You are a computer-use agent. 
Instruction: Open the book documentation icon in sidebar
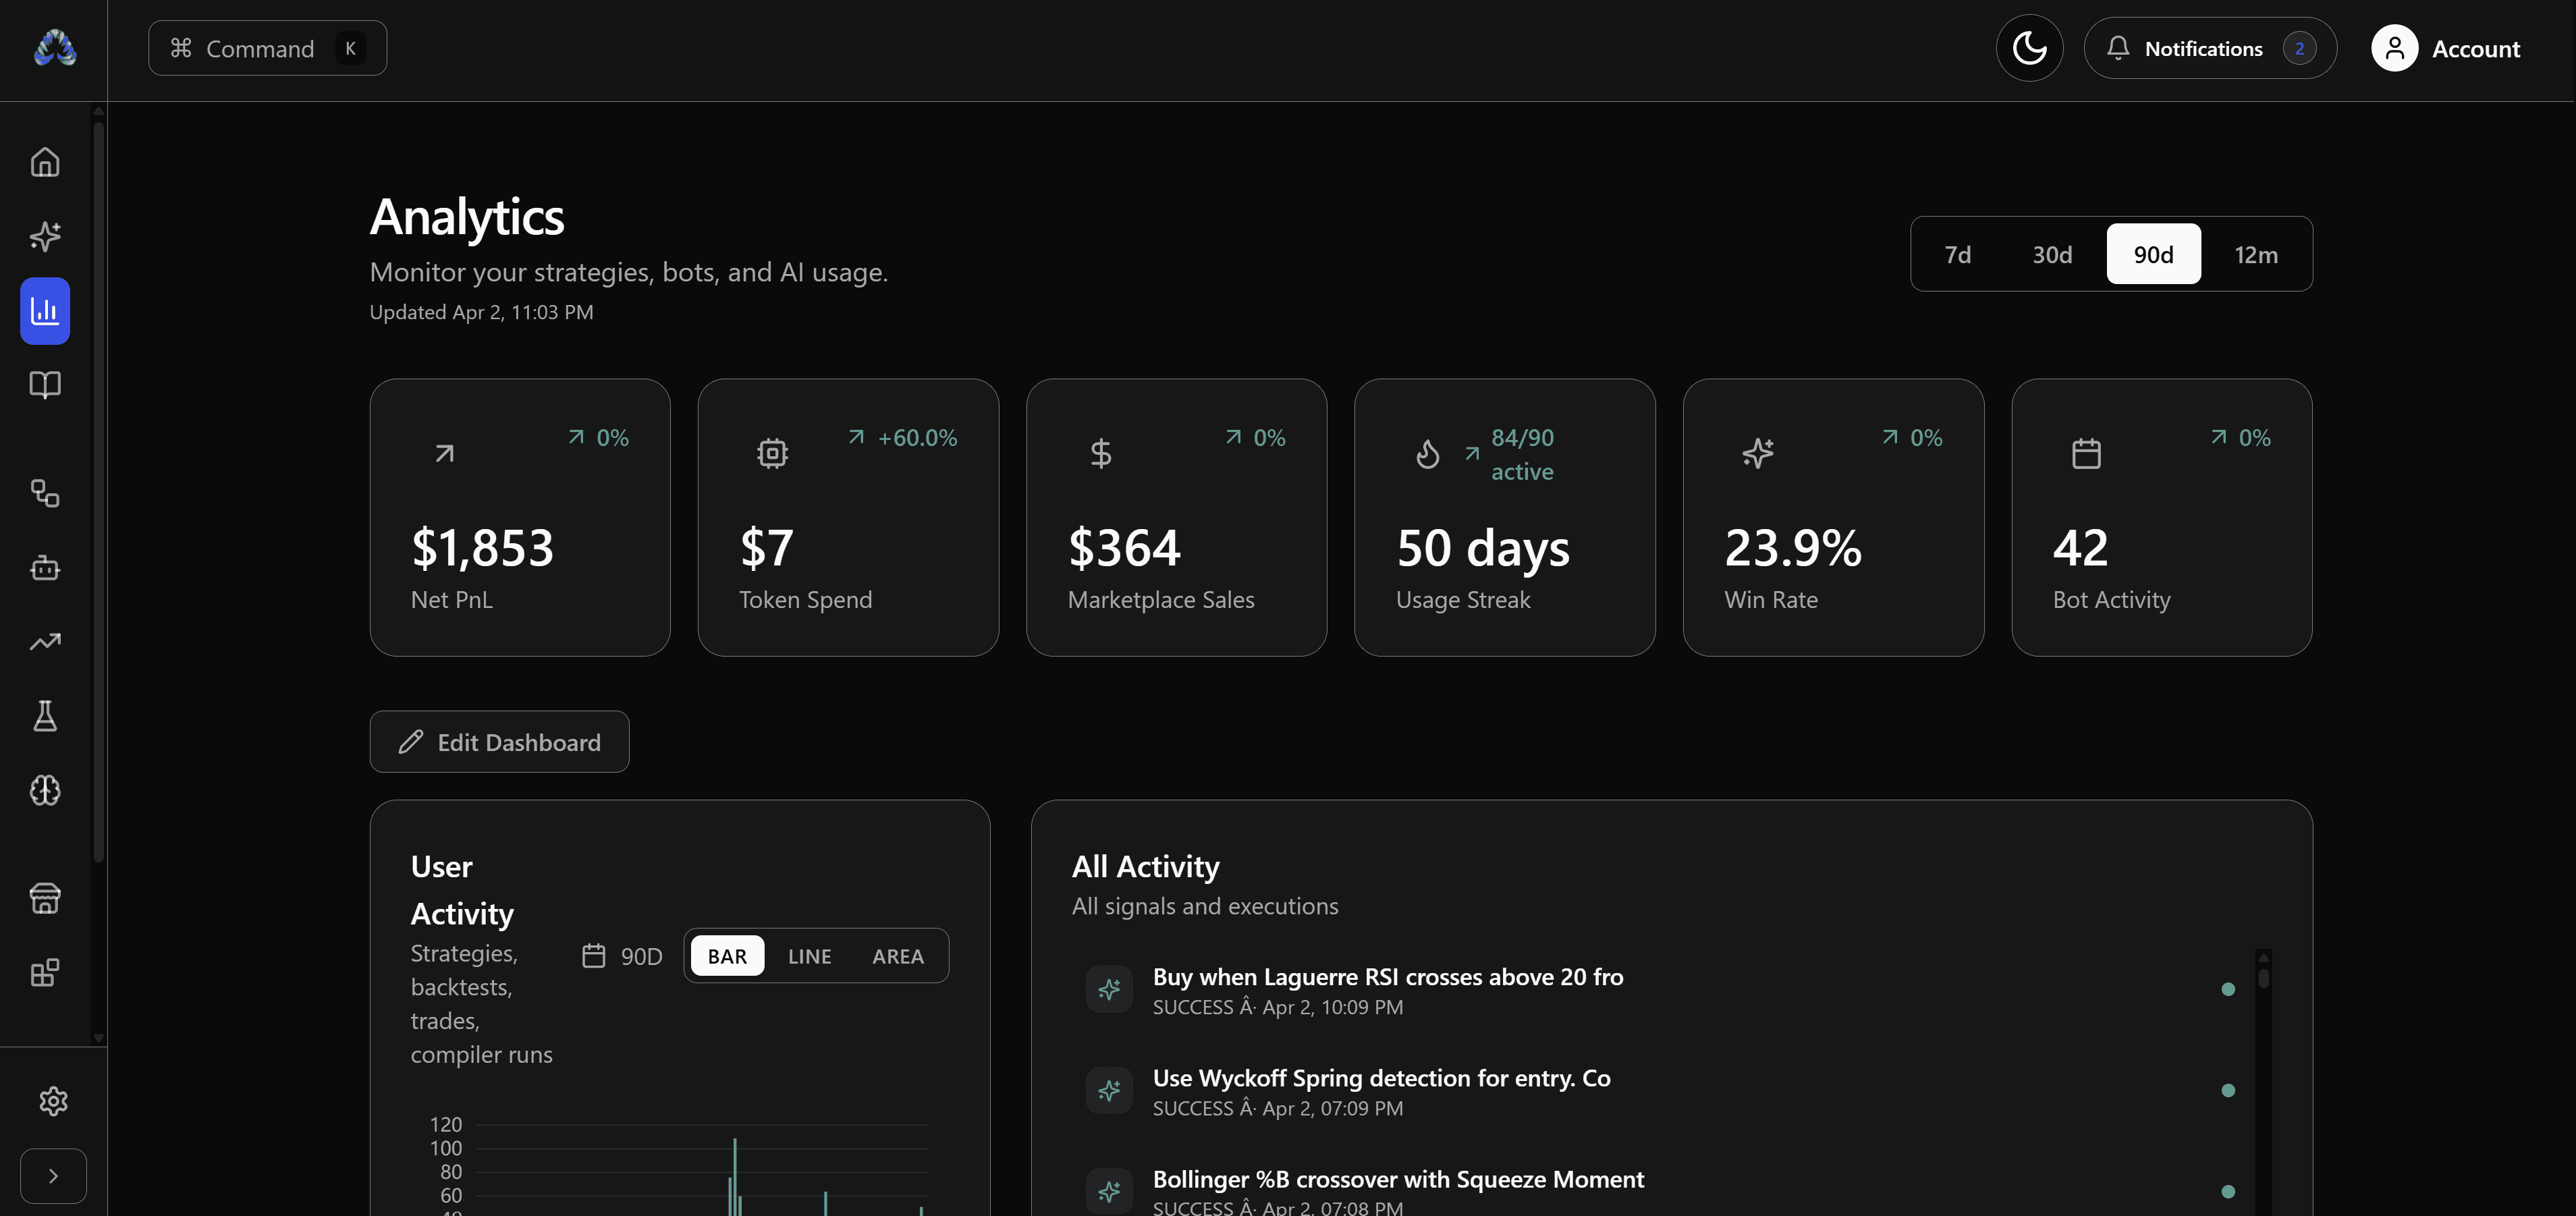click(x=45, y=385)
